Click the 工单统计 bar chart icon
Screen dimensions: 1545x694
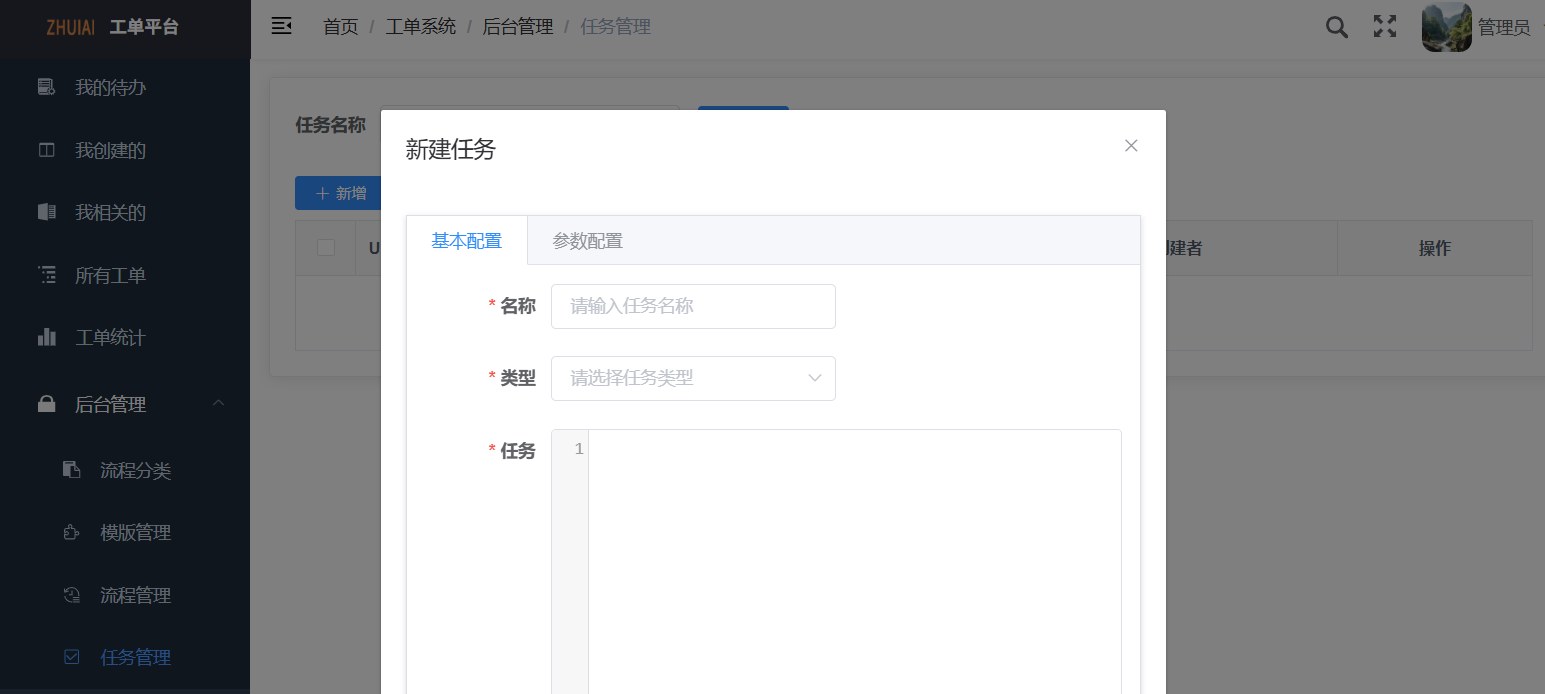tap(45, 337)
